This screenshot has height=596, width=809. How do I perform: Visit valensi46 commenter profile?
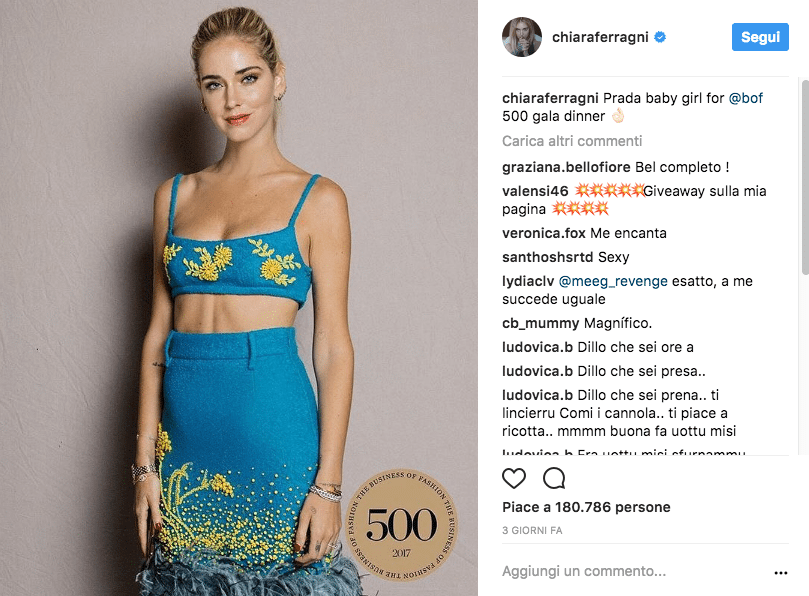click(535, 191)
